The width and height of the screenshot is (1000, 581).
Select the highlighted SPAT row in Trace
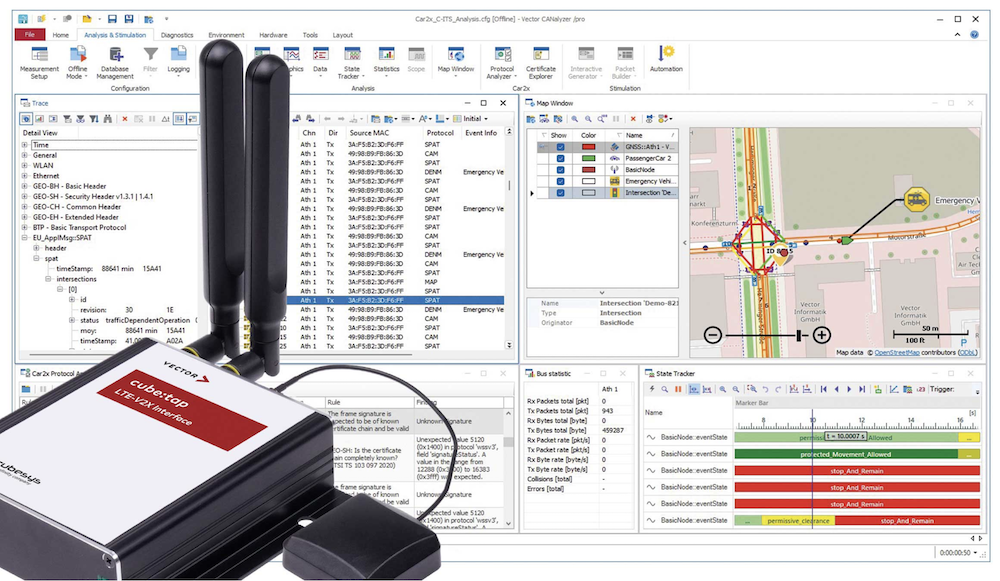coord(400,300)
